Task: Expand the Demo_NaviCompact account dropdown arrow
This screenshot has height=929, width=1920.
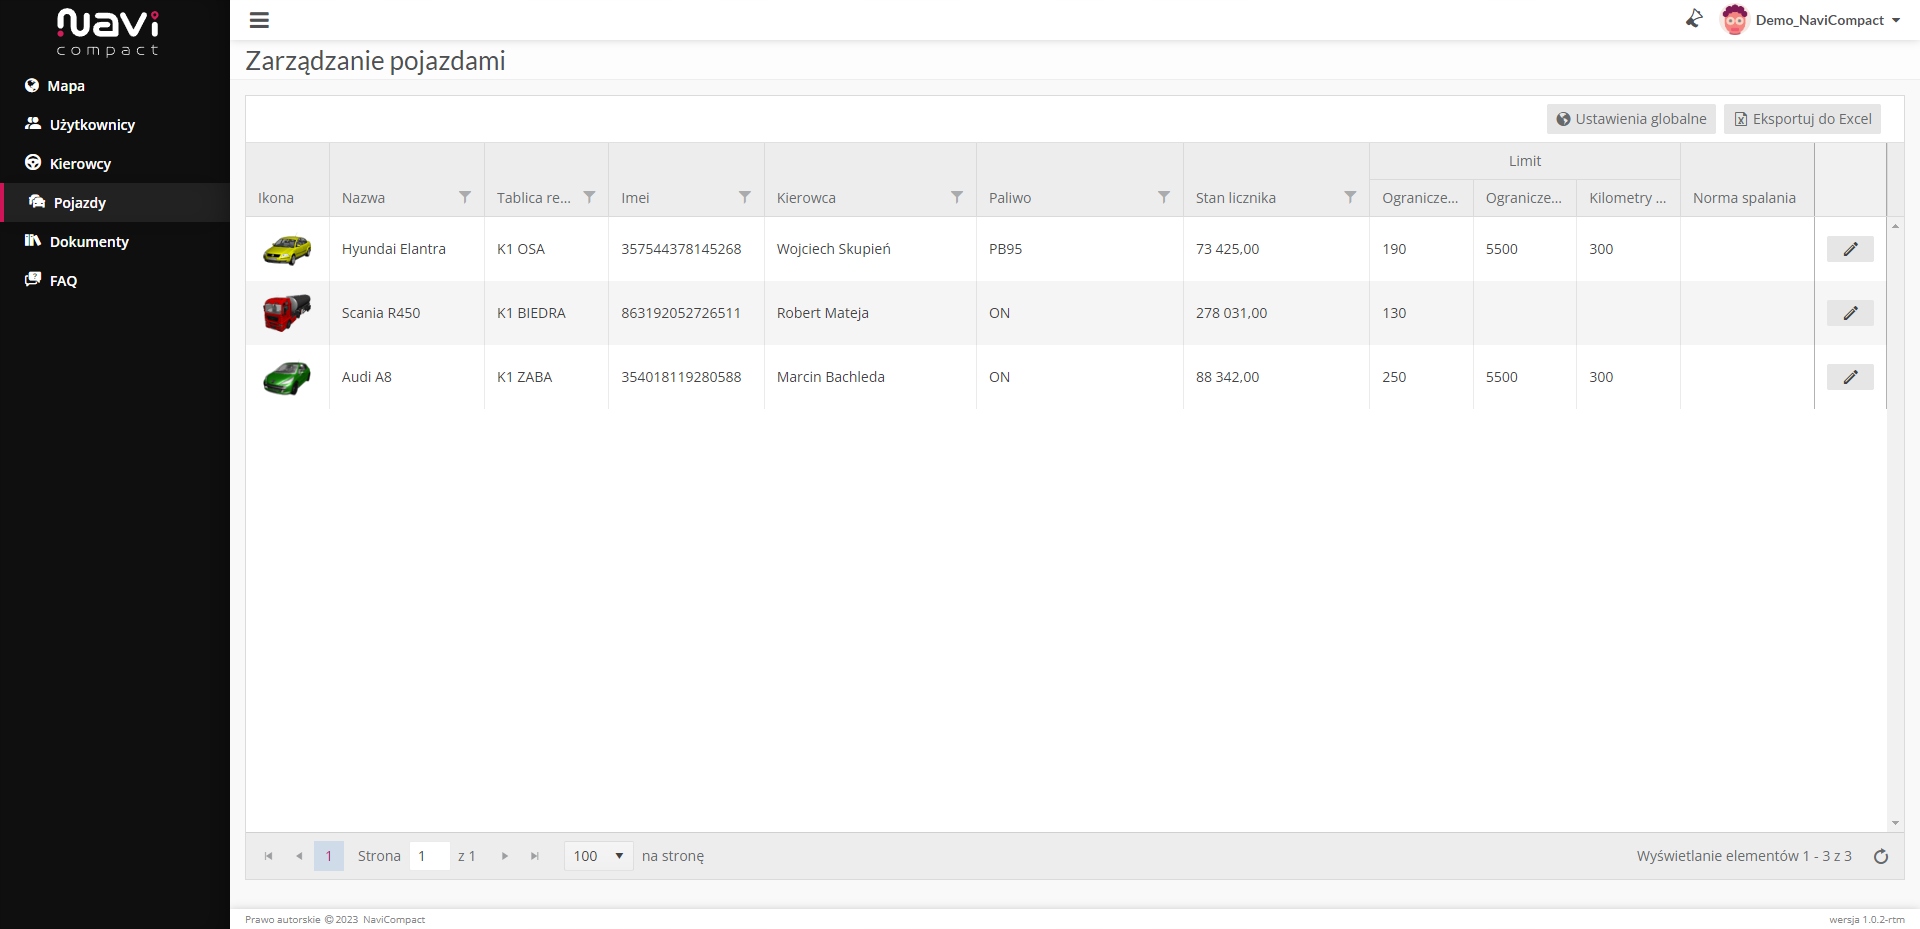Action: pos(1896,20)
